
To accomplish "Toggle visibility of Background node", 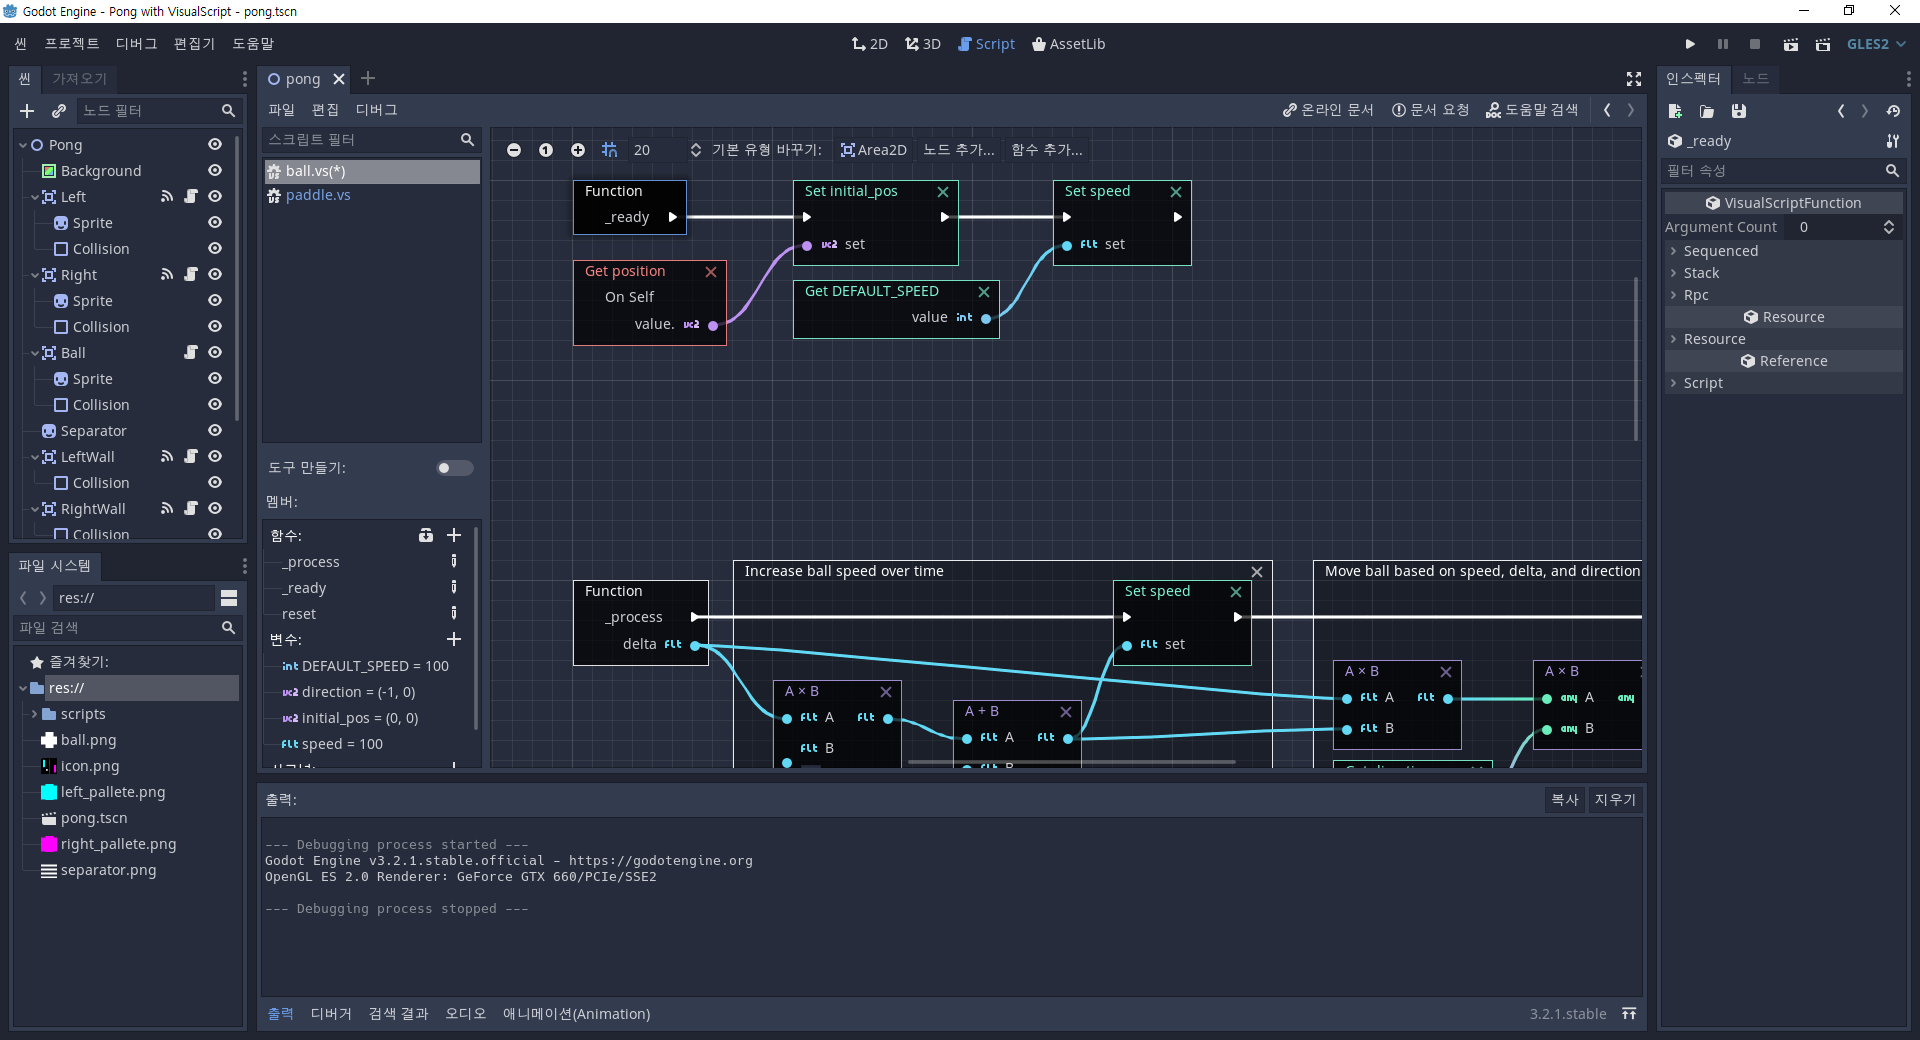I will [215, 171].
